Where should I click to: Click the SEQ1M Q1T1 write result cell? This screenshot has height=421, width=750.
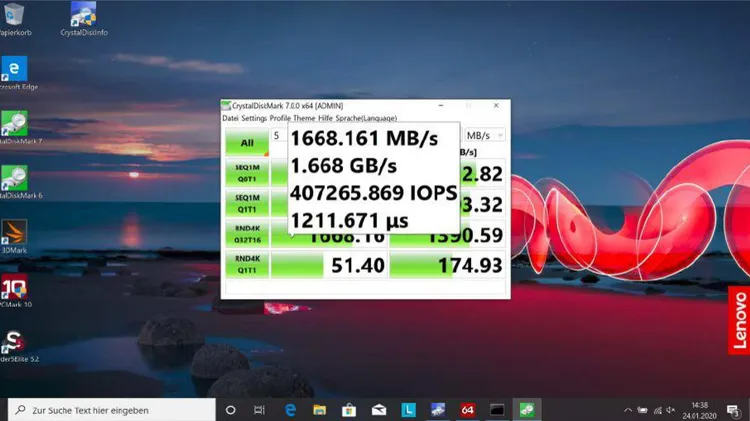[482, 203]
